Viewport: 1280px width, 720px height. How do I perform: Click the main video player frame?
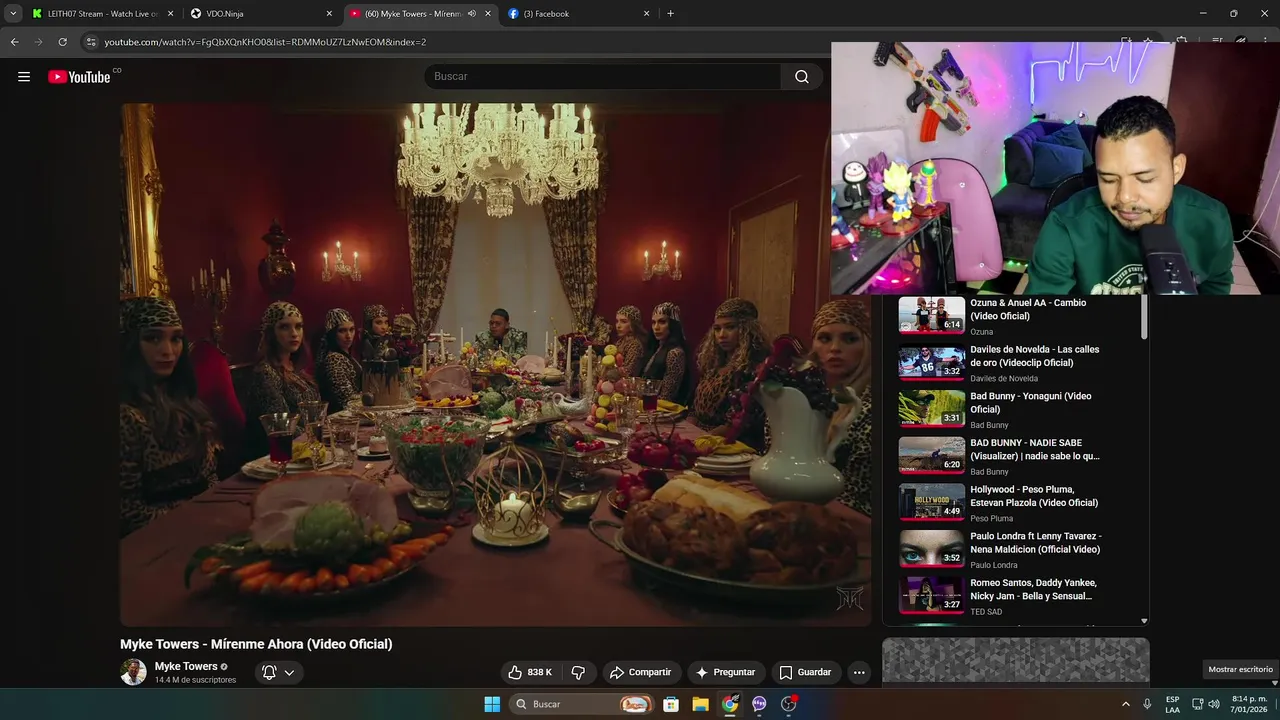tap(496, 365)
